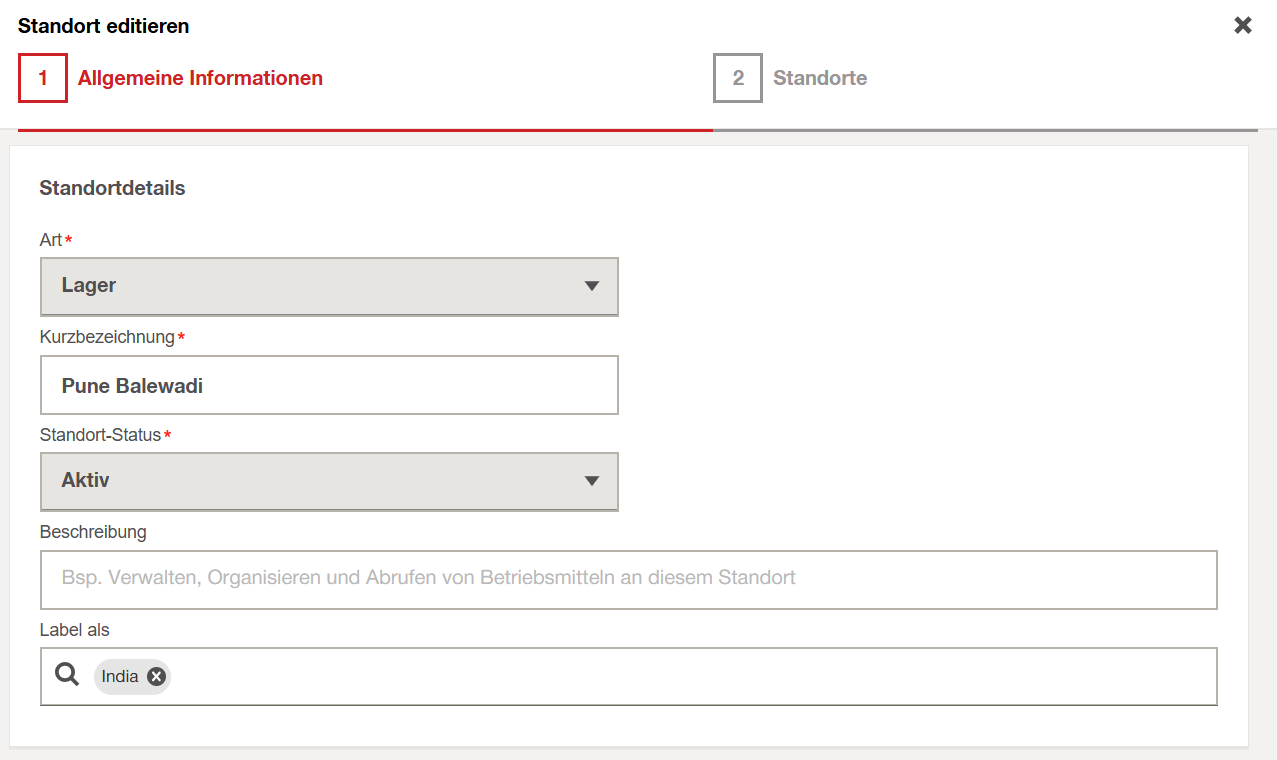Screen dimensions: 1277x760
Task: Close the Standort editieren dialog
Action: tap(1243, 26)
